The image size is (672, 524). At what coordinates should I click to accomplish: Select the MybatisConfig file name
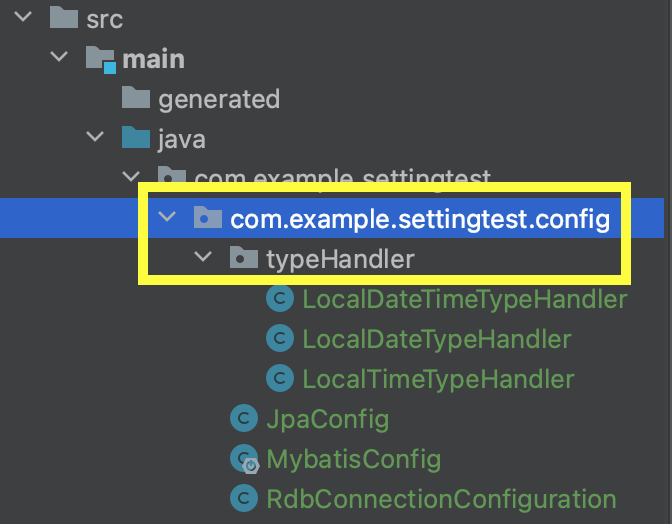point(354,460)
